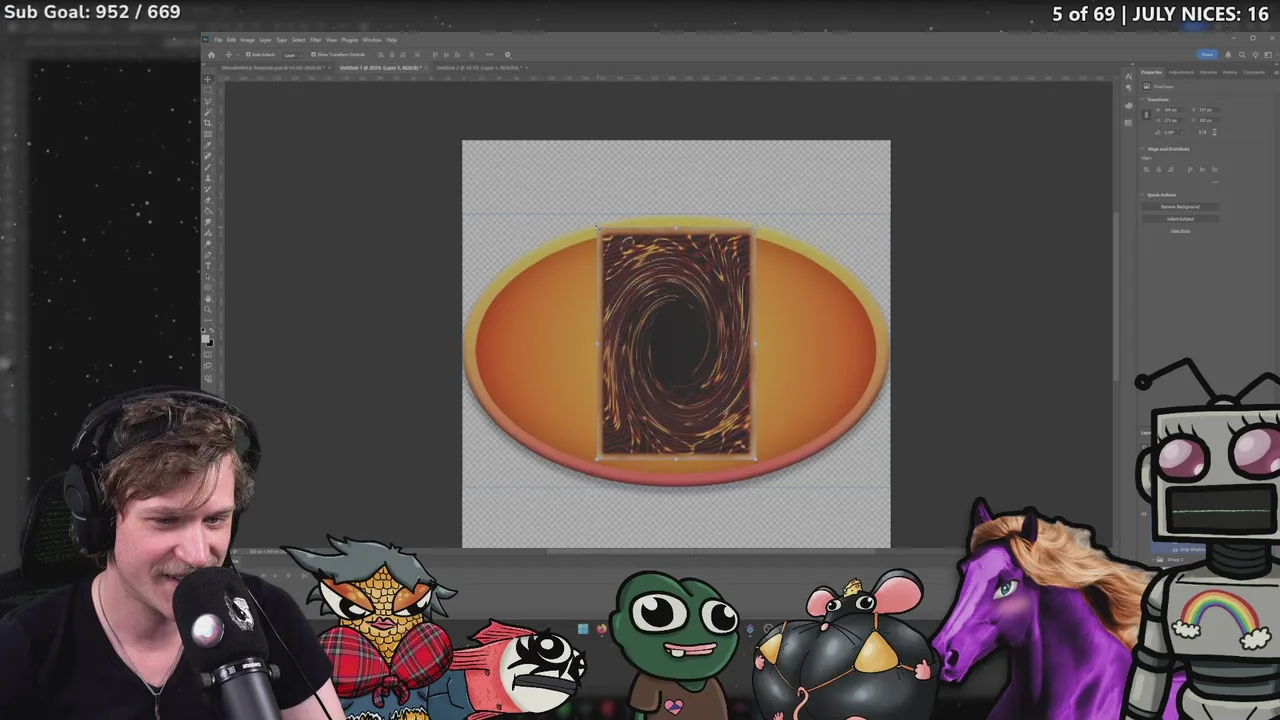This screenshot has height=720, width=1280.
Task: Click the Remove Background button
Action: pyautogui.click(x=1180, y=206)
